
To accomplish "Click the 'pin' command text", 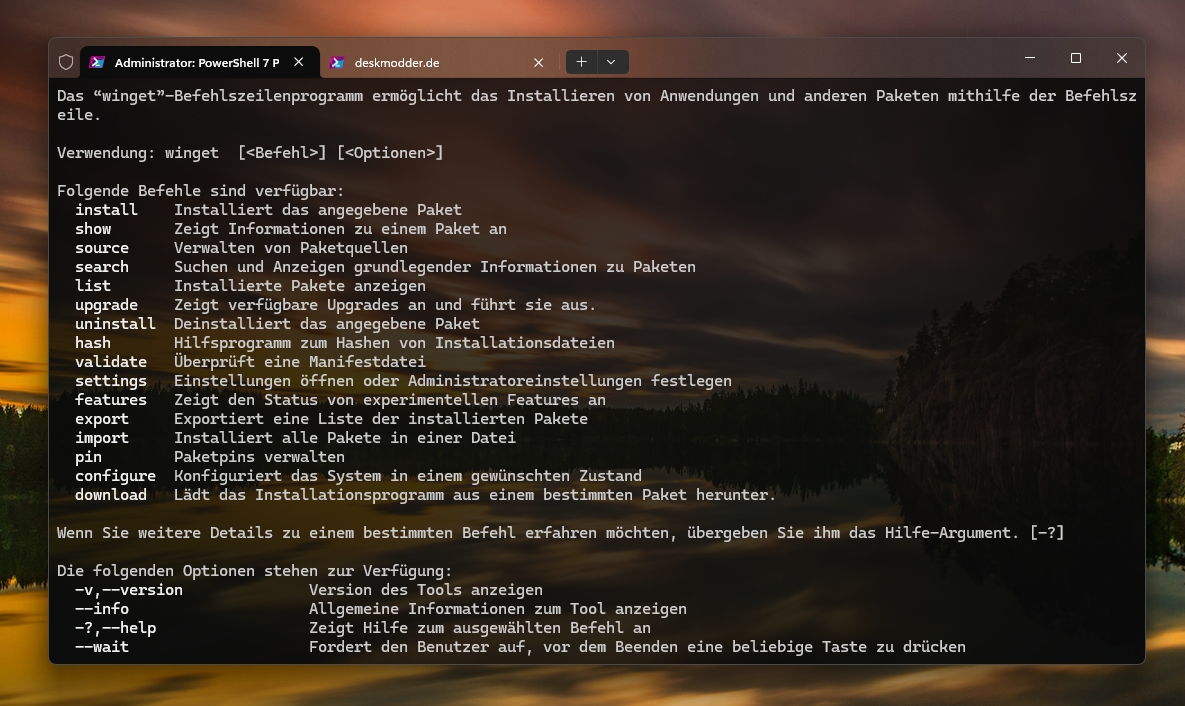I will (88, 457).
